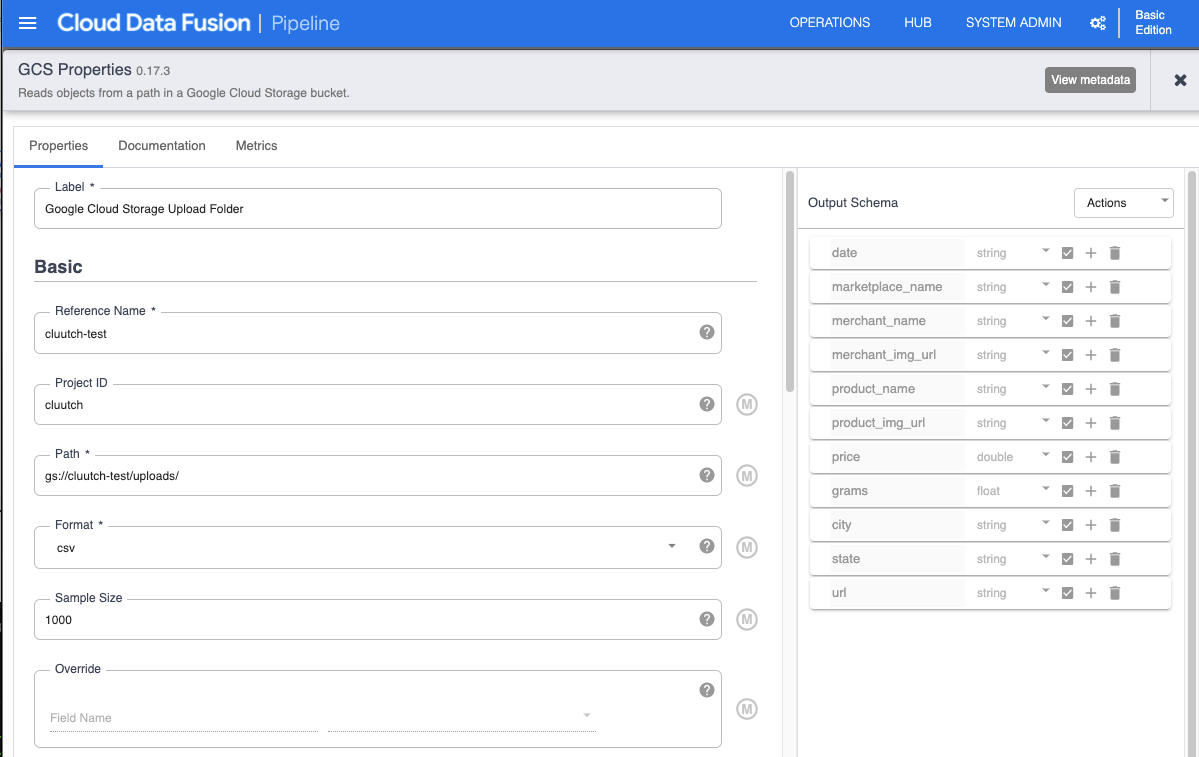Delete the merchant_img_url field
1199x757 pixels.
[x=1115, y=355]
